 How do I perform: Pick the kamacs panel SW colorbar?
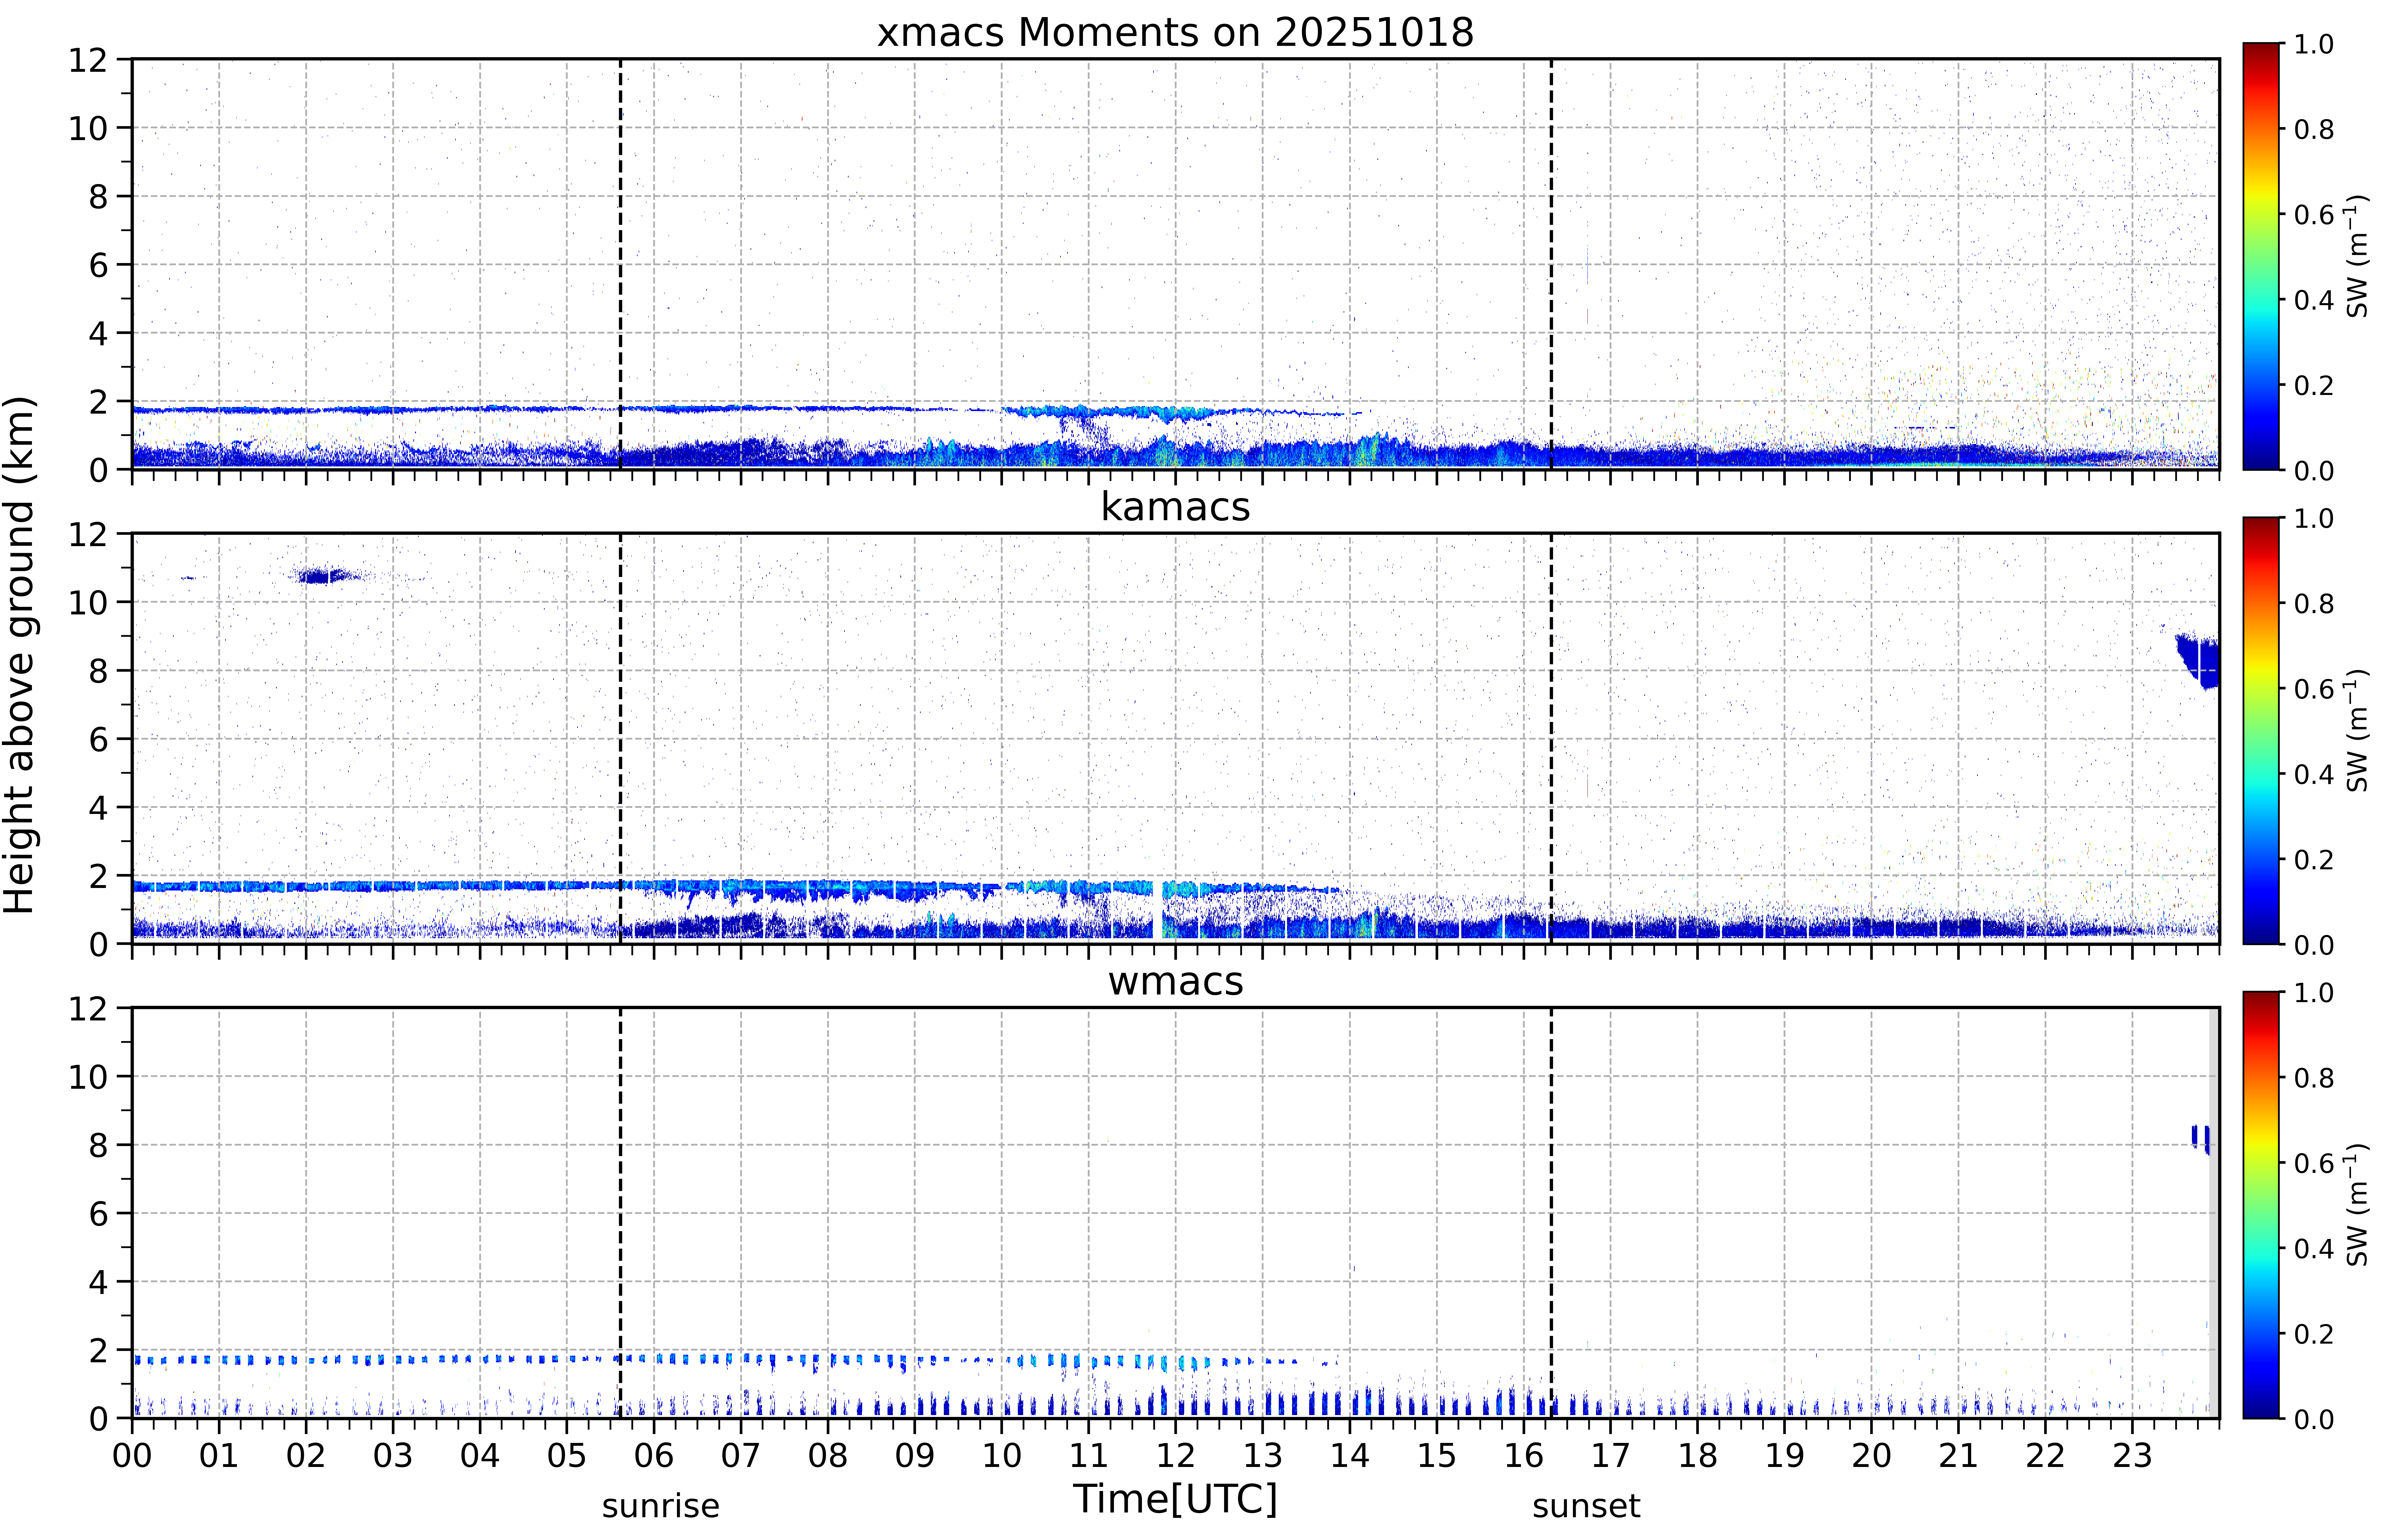(2261, 731)
